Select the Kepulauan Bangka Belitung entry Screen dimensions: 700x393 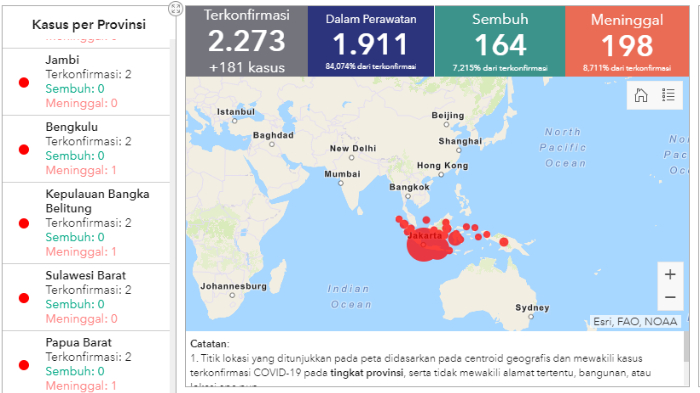(x=86, y=223)
